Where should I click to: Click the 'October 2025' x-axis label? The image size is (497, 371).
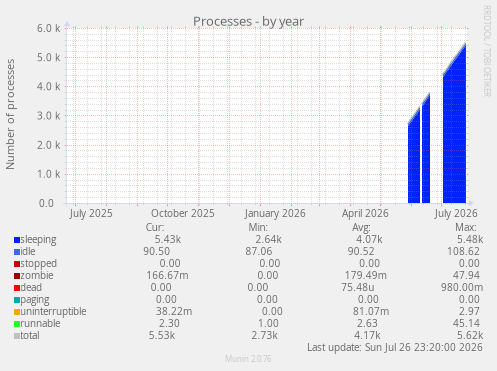click(x=183, y=213)
